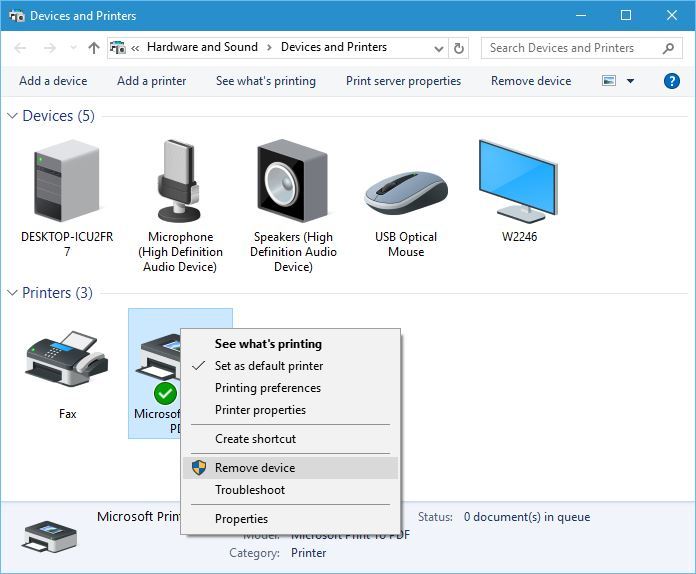Viewport: 696px width, 574px height.
Task: Go back with the left arrow
Action: [20, 48]
